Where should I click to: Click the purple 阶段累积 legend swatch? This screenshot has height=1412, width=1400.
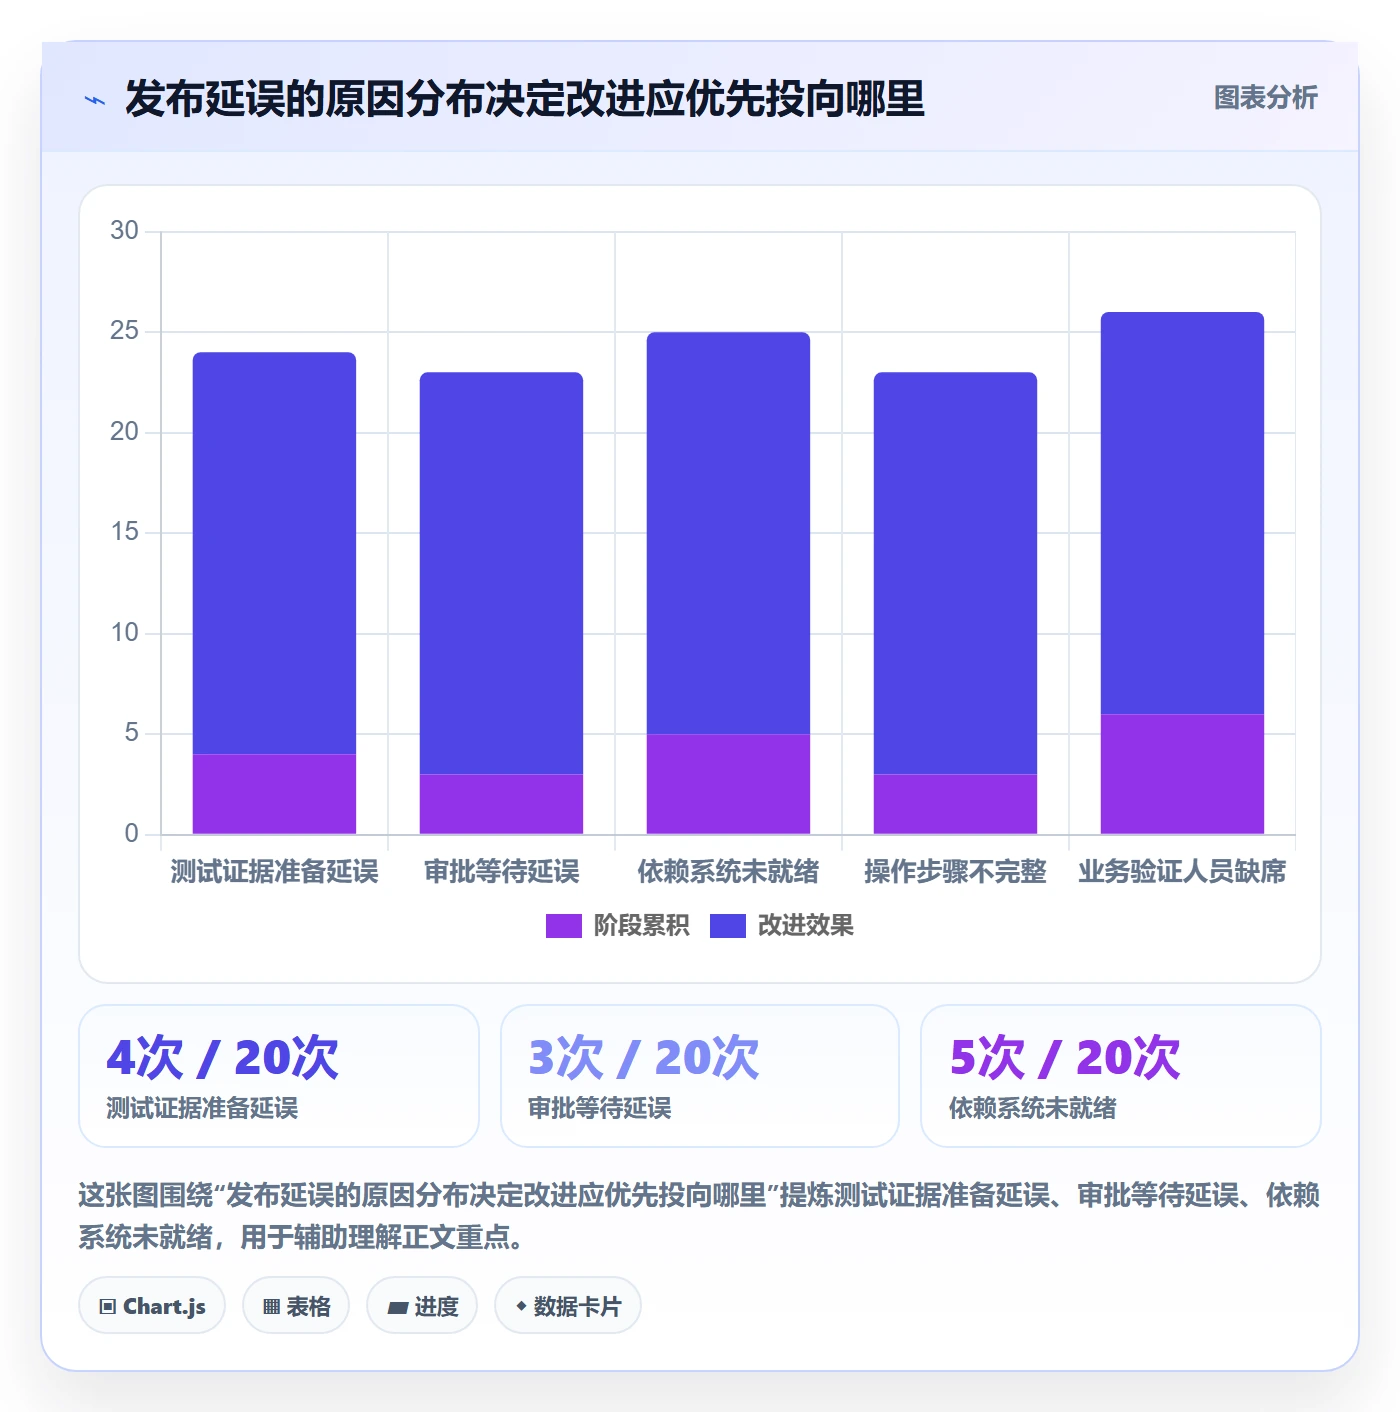[563, 926]
